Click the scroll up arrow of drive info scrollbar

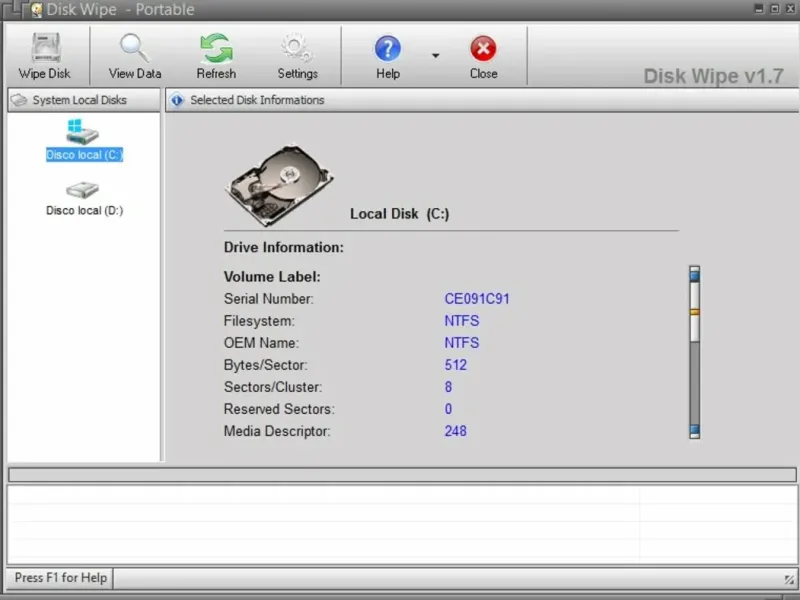click(694, 274)
